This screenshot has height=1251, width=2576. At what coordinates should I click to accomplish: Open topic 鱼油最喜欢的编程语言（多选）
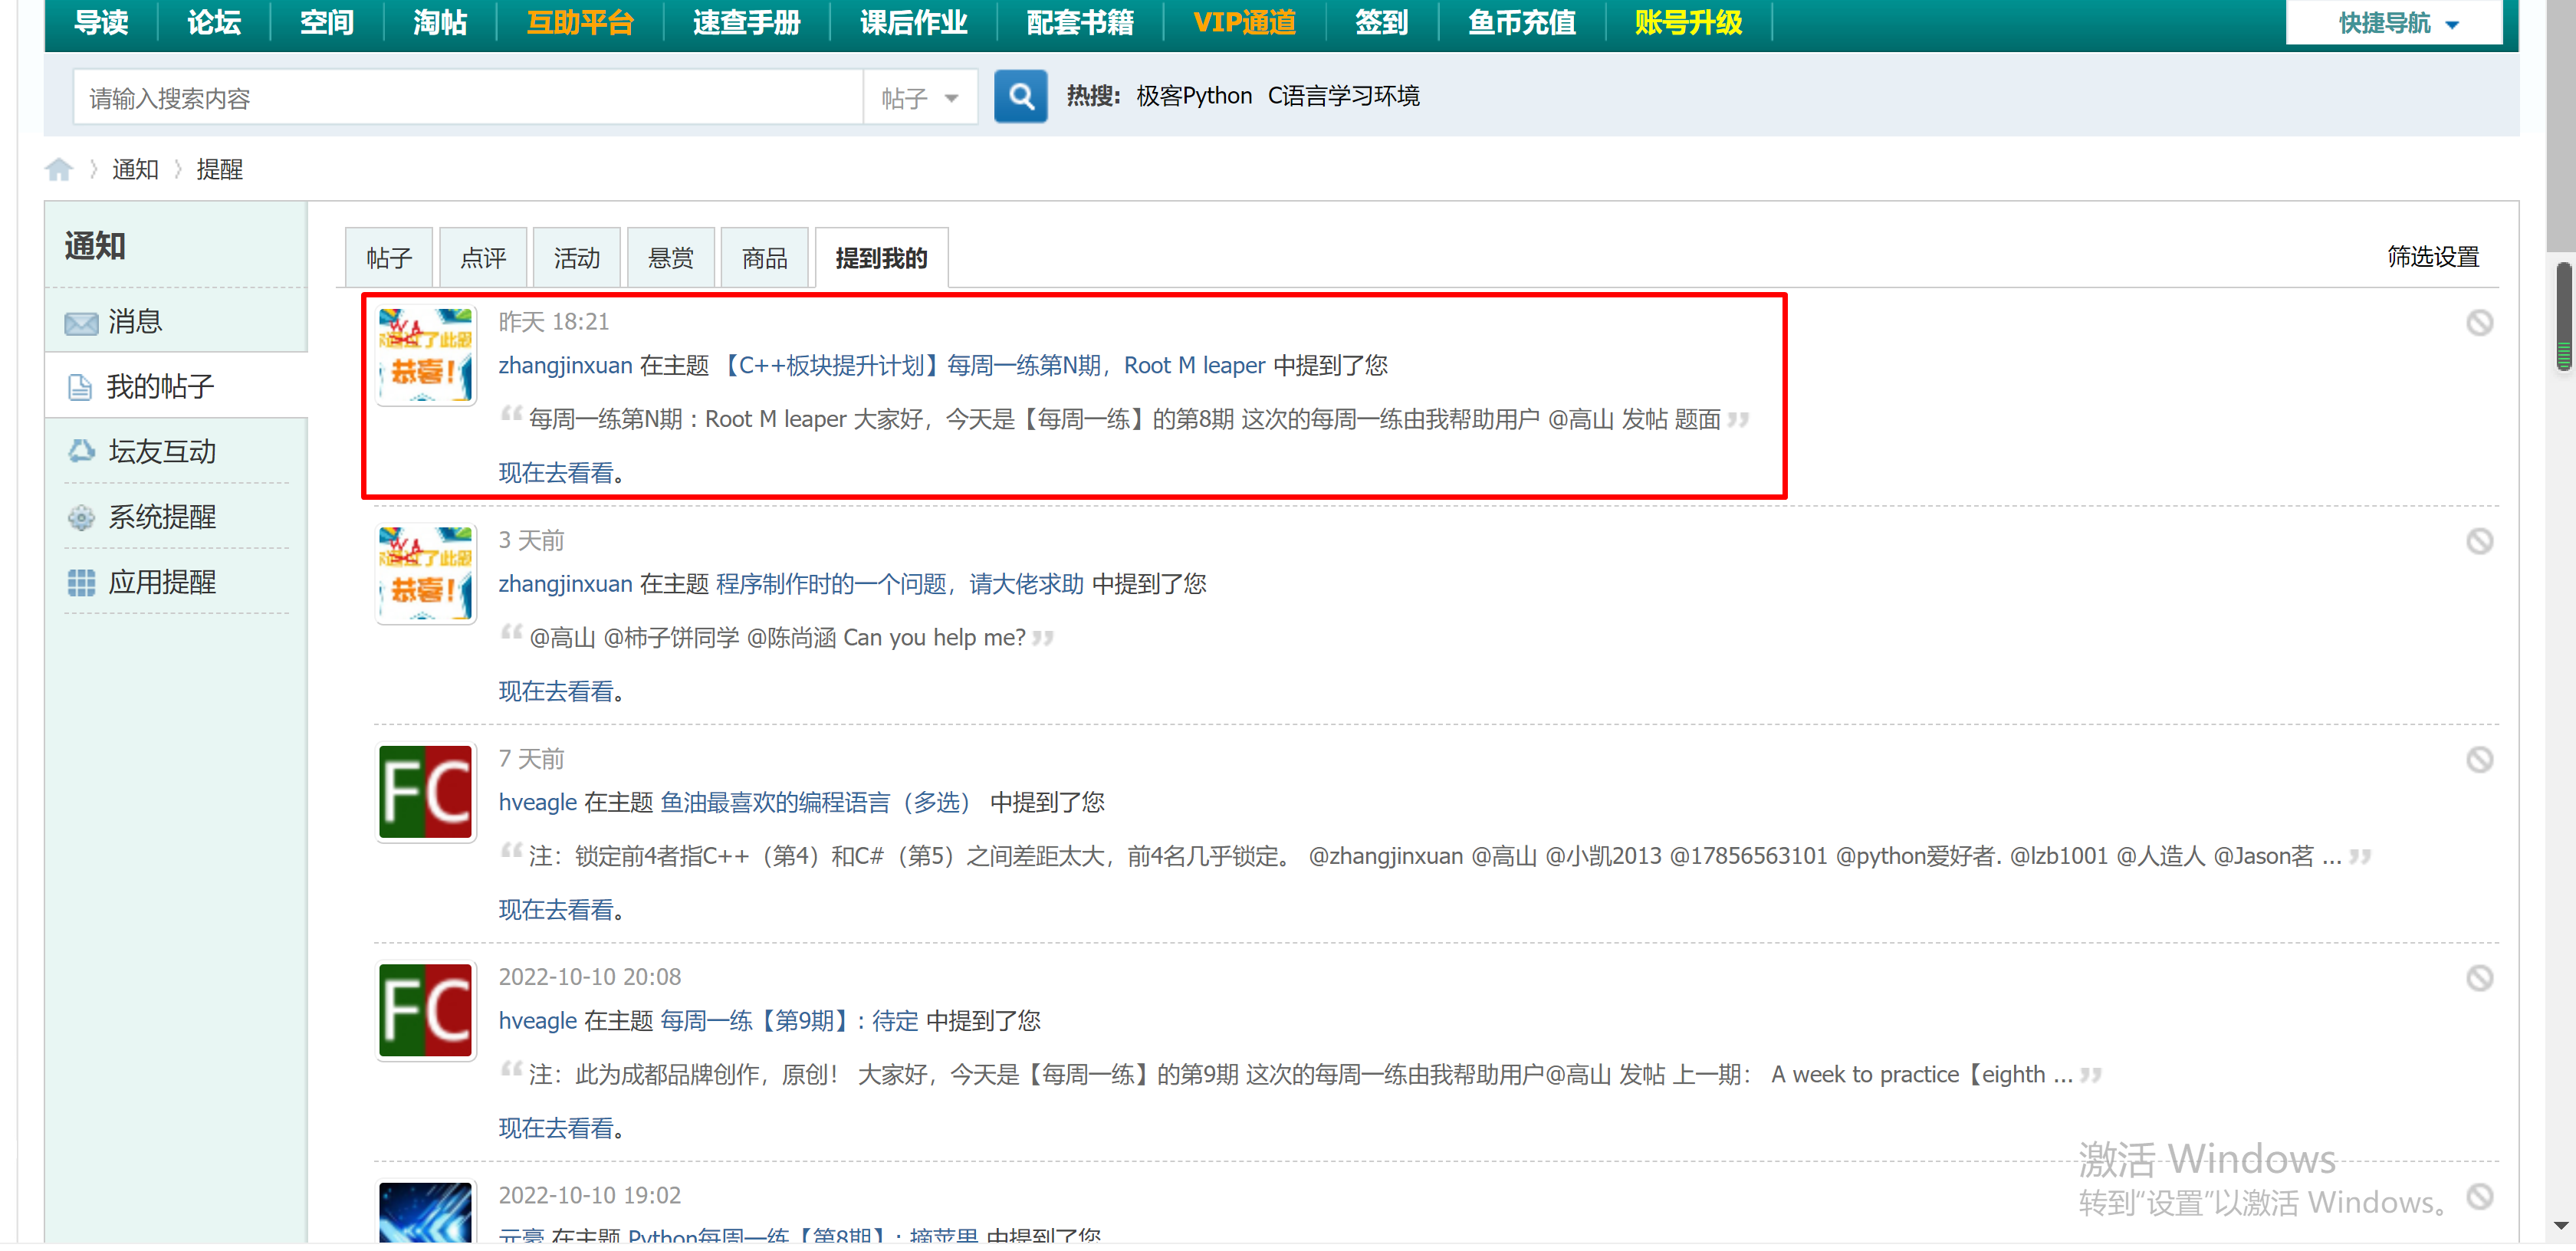tap(816, 802)
